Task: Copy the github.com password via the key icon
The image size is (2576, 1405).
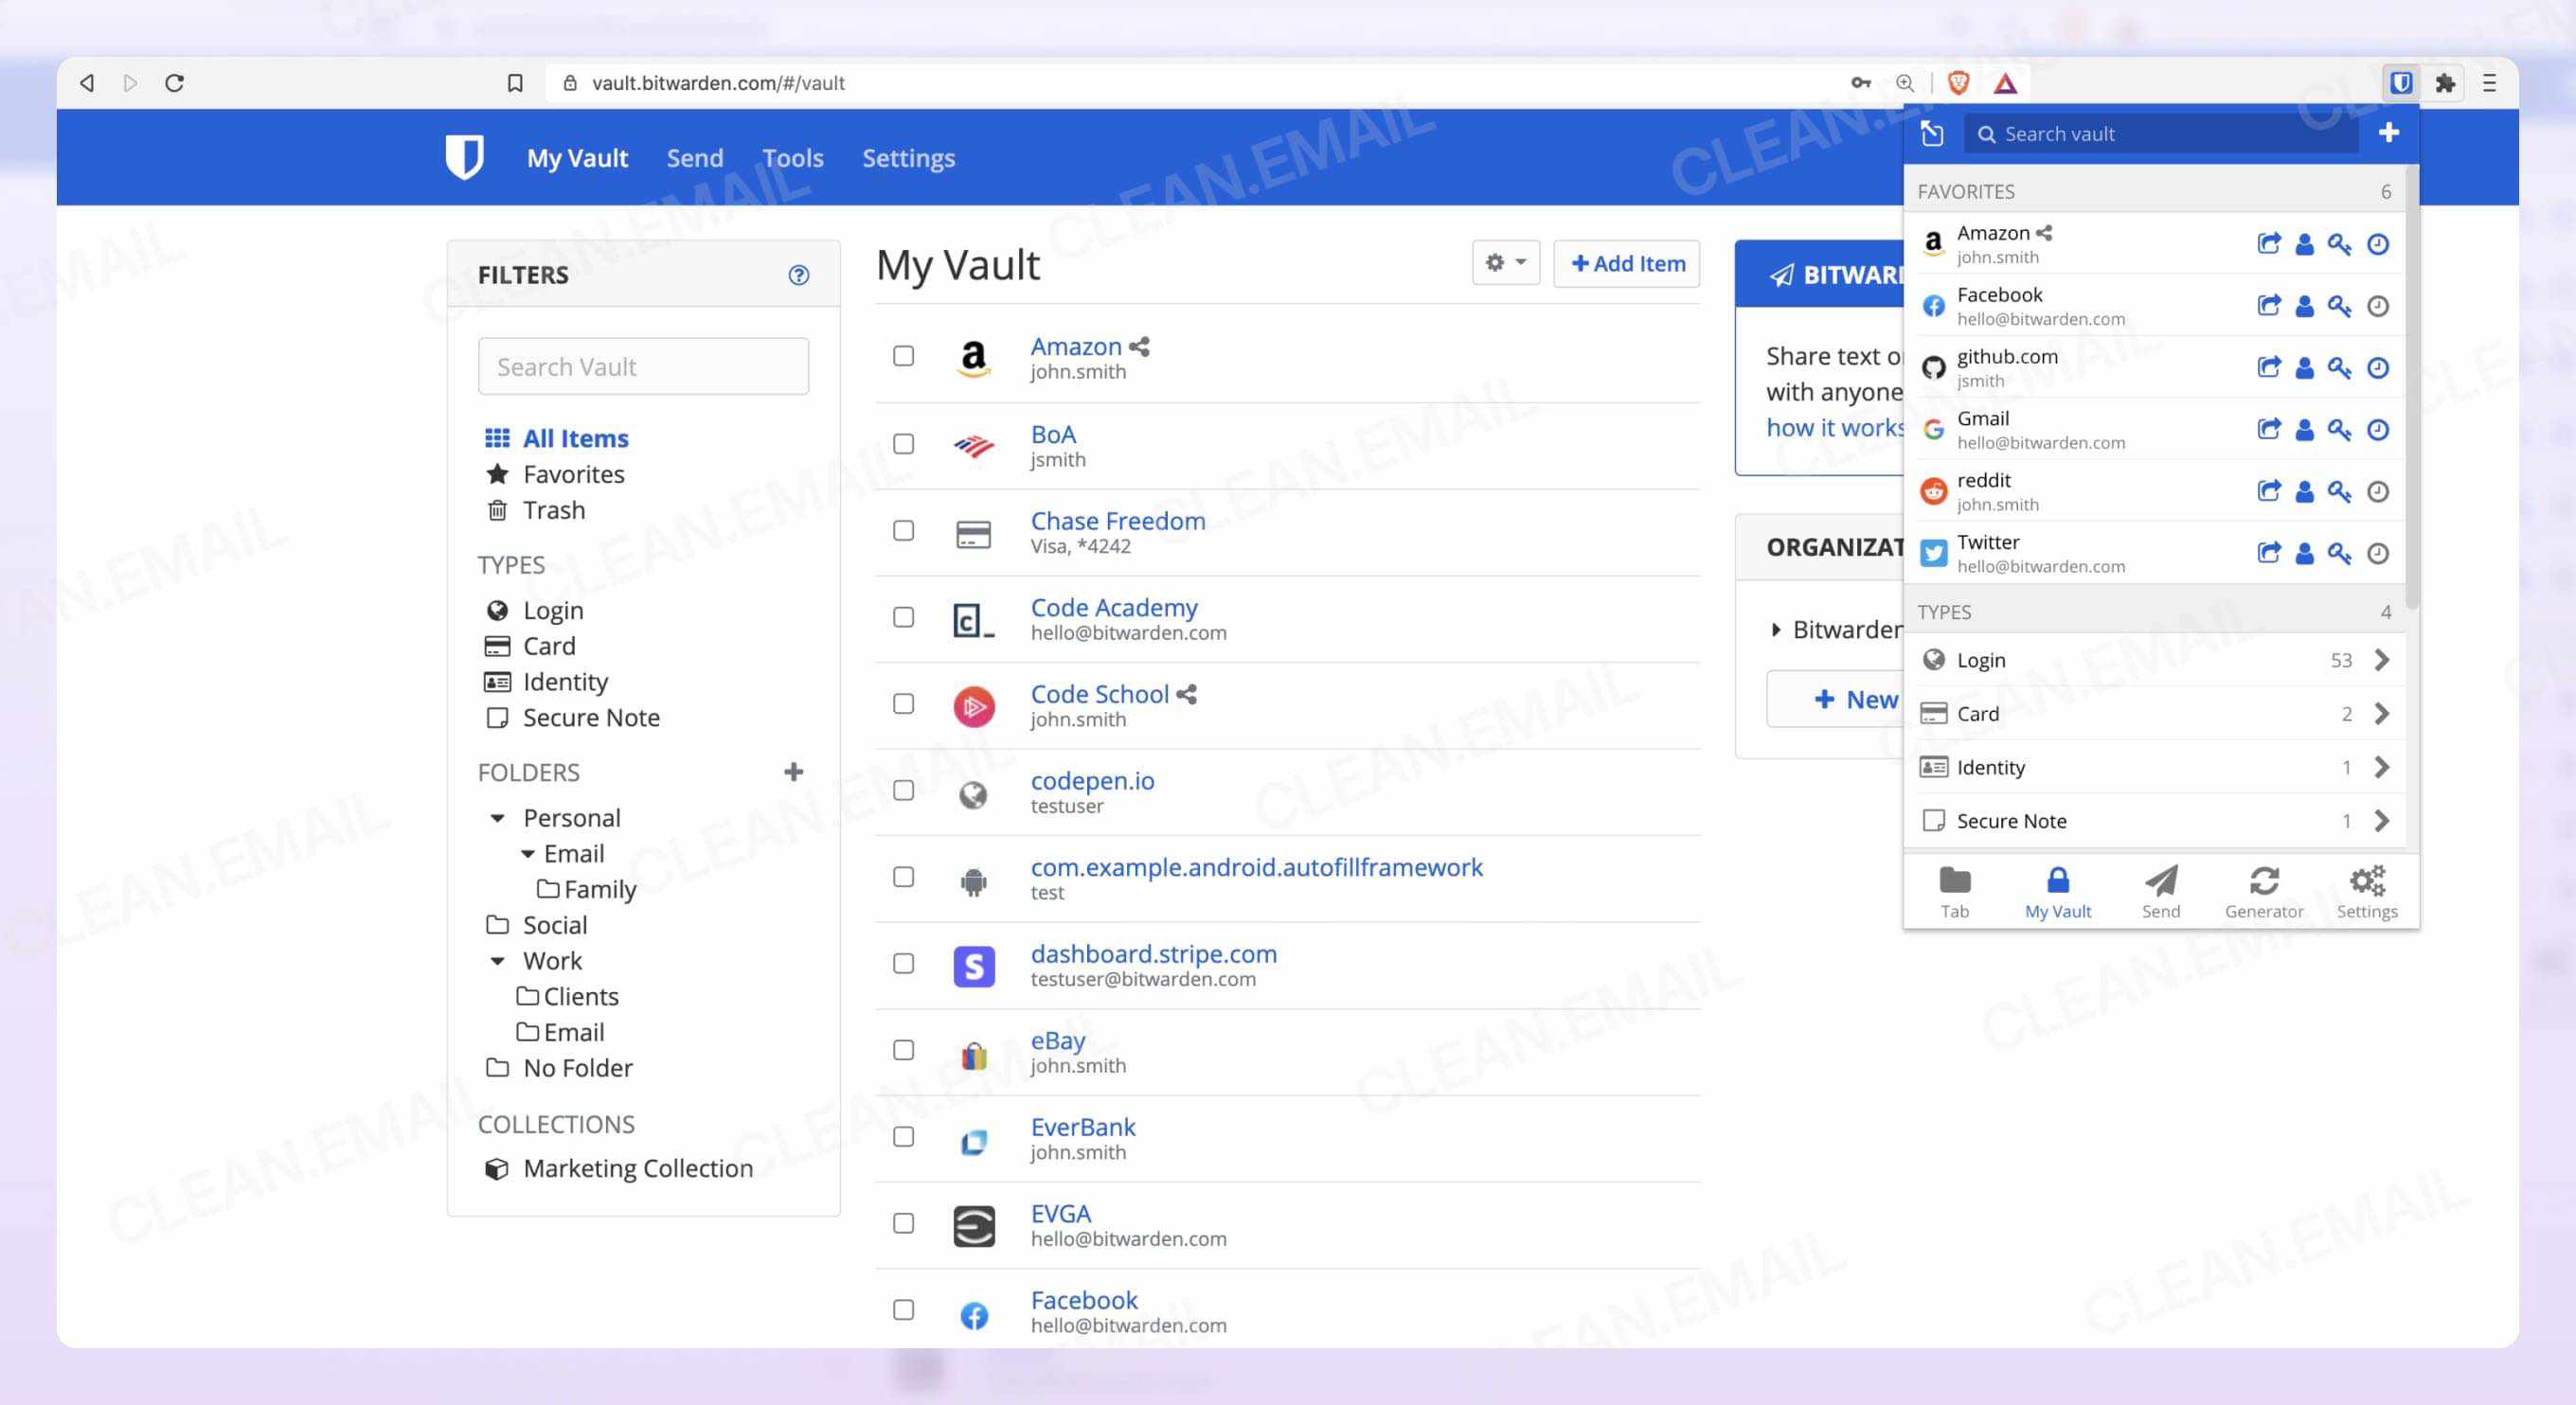Action: [2339, 368]
